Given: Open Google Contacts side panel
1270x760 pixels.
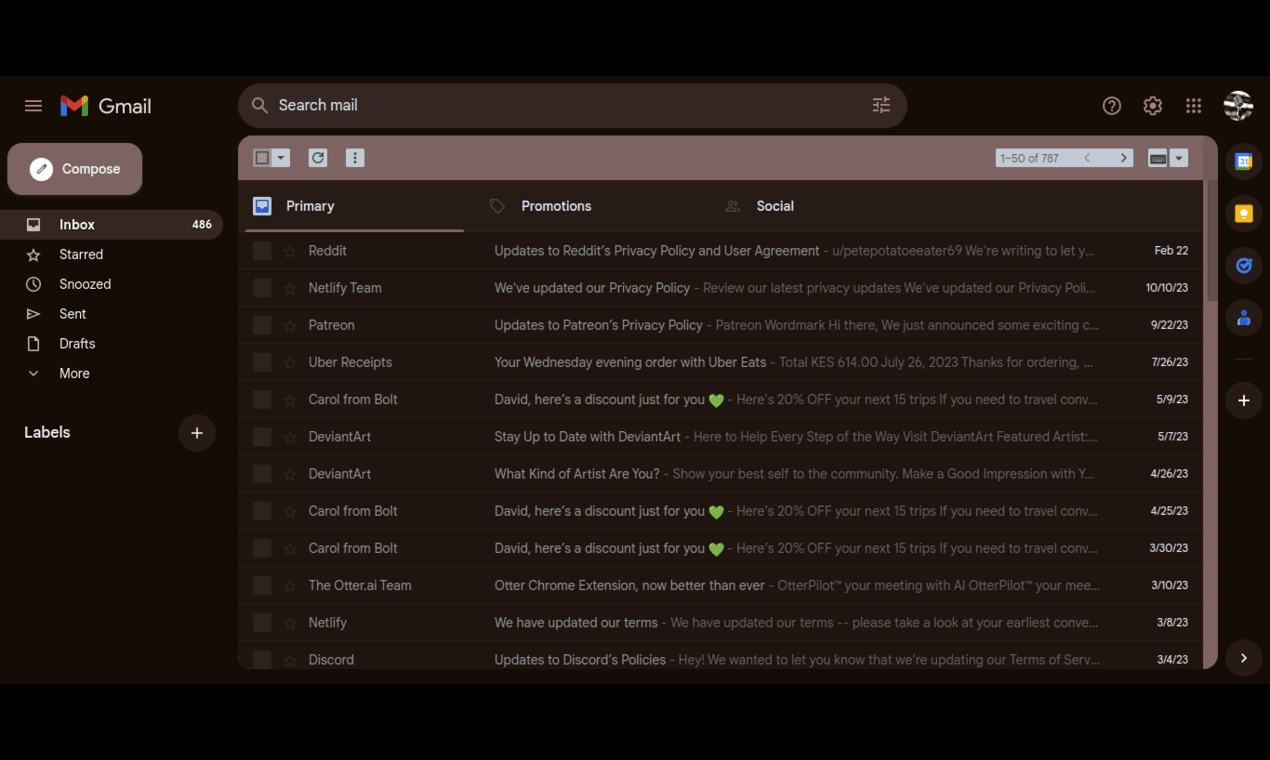Looking at the screenshot, I should (1244, 318).
